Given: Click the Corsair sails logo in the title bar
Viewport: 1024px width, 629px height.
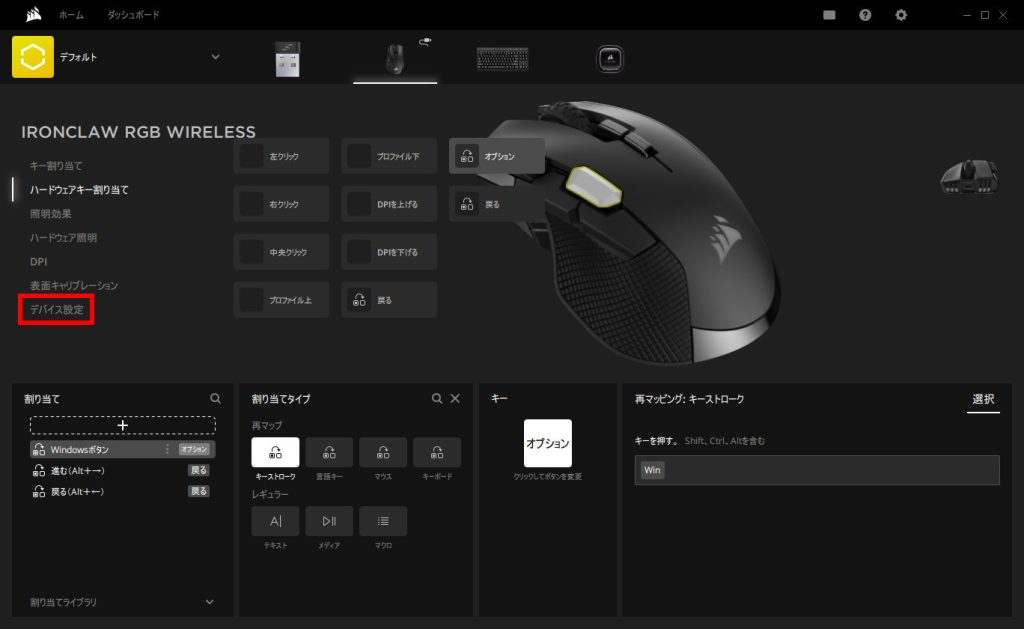Looking at the screenshot, I should [33, 14].
